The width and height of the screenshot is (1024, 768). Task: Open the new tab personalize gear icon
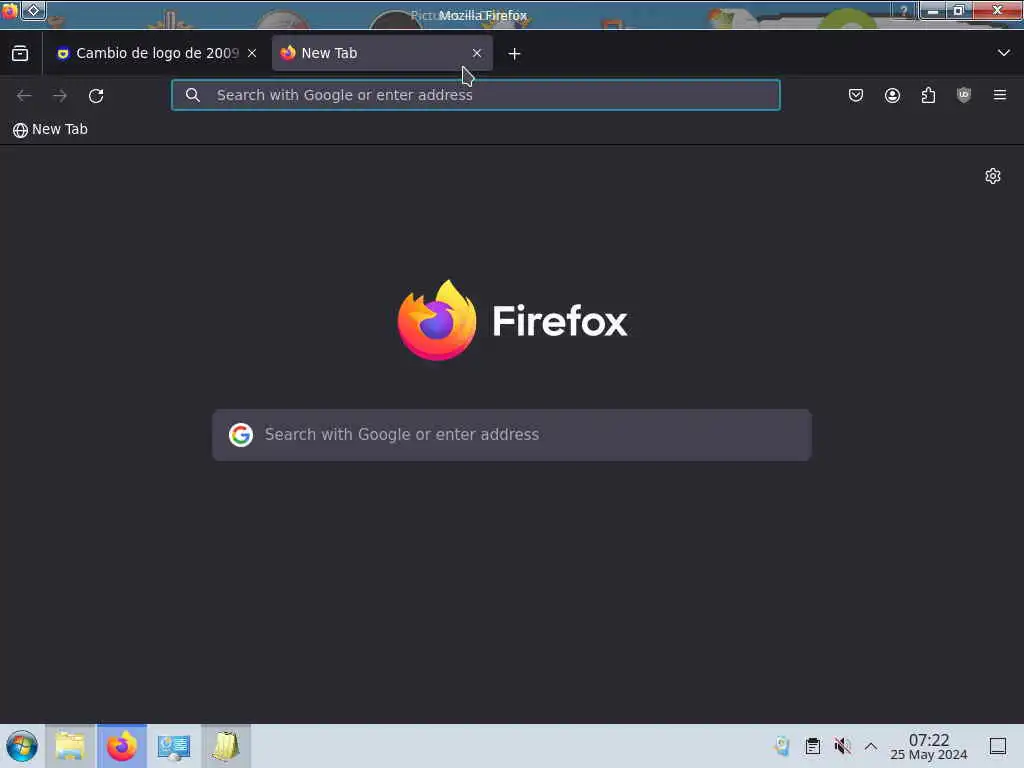(993, 176)
